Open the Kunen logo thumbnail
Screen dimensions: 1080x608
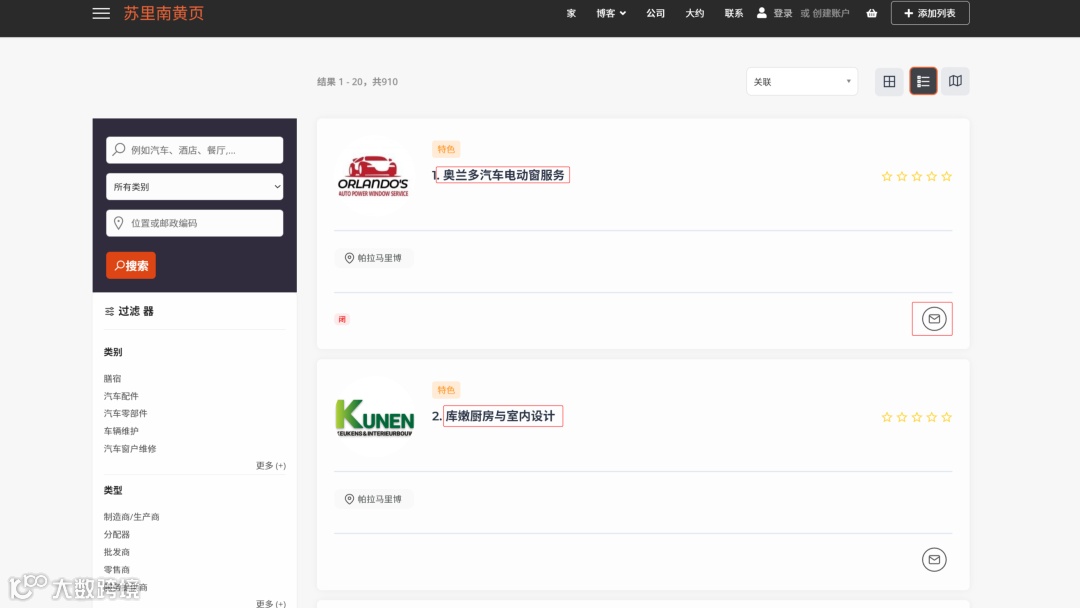pos(374,417)
